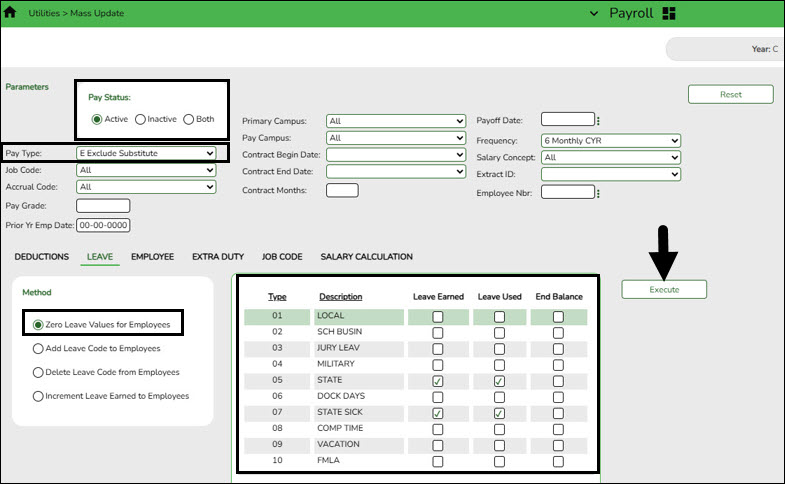Switch to the LEAVE tab
The width and height of the screenshot is (785, 484).
tap(100, 257)
